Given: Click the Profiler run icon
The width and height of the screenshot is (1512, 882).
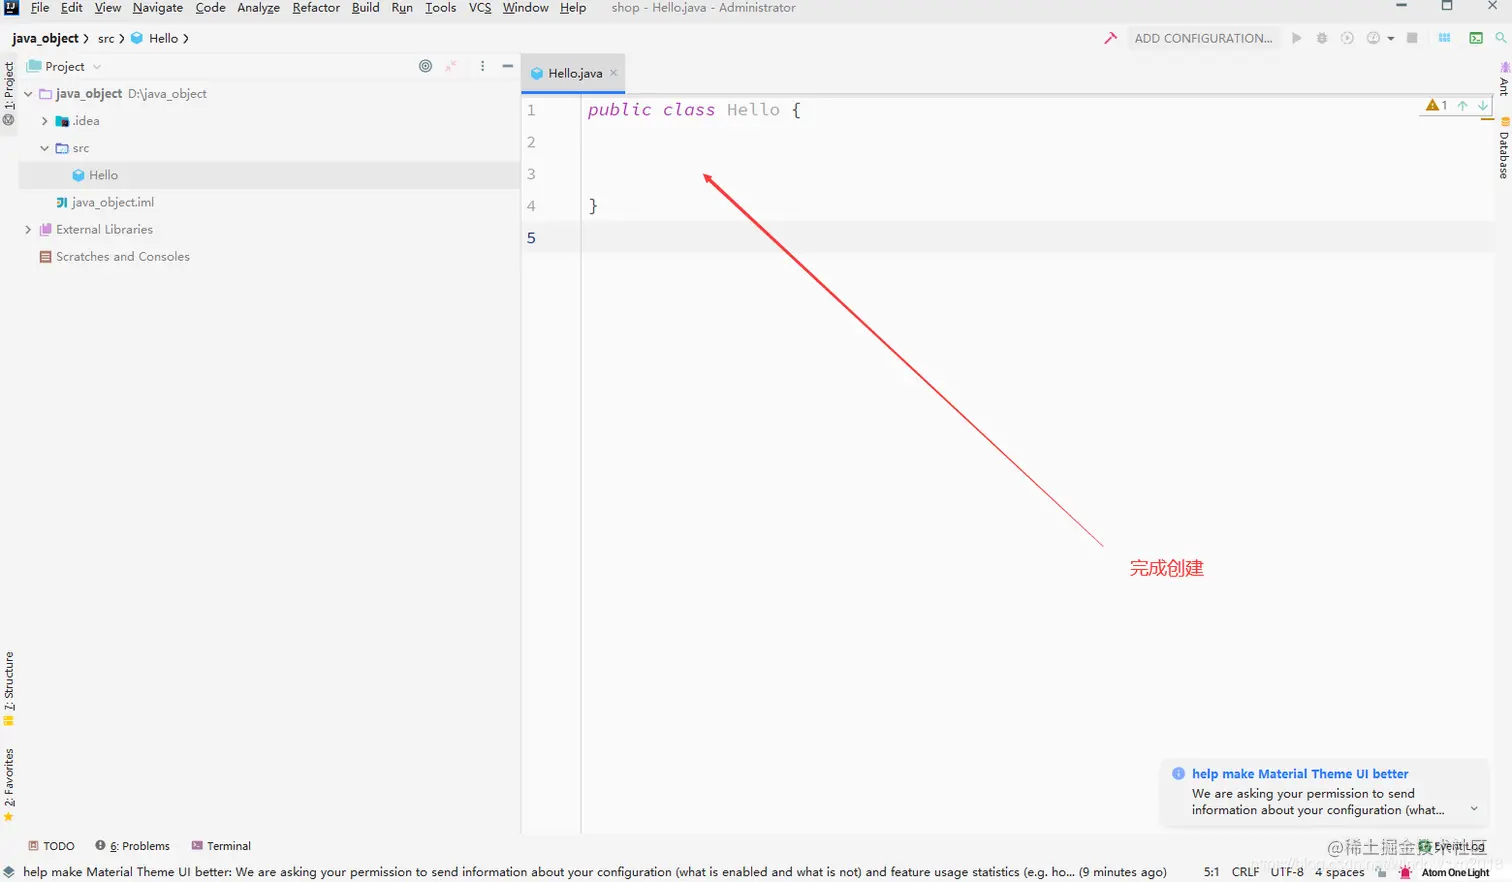Looking at the screenshot, I should pos(1373,38).
